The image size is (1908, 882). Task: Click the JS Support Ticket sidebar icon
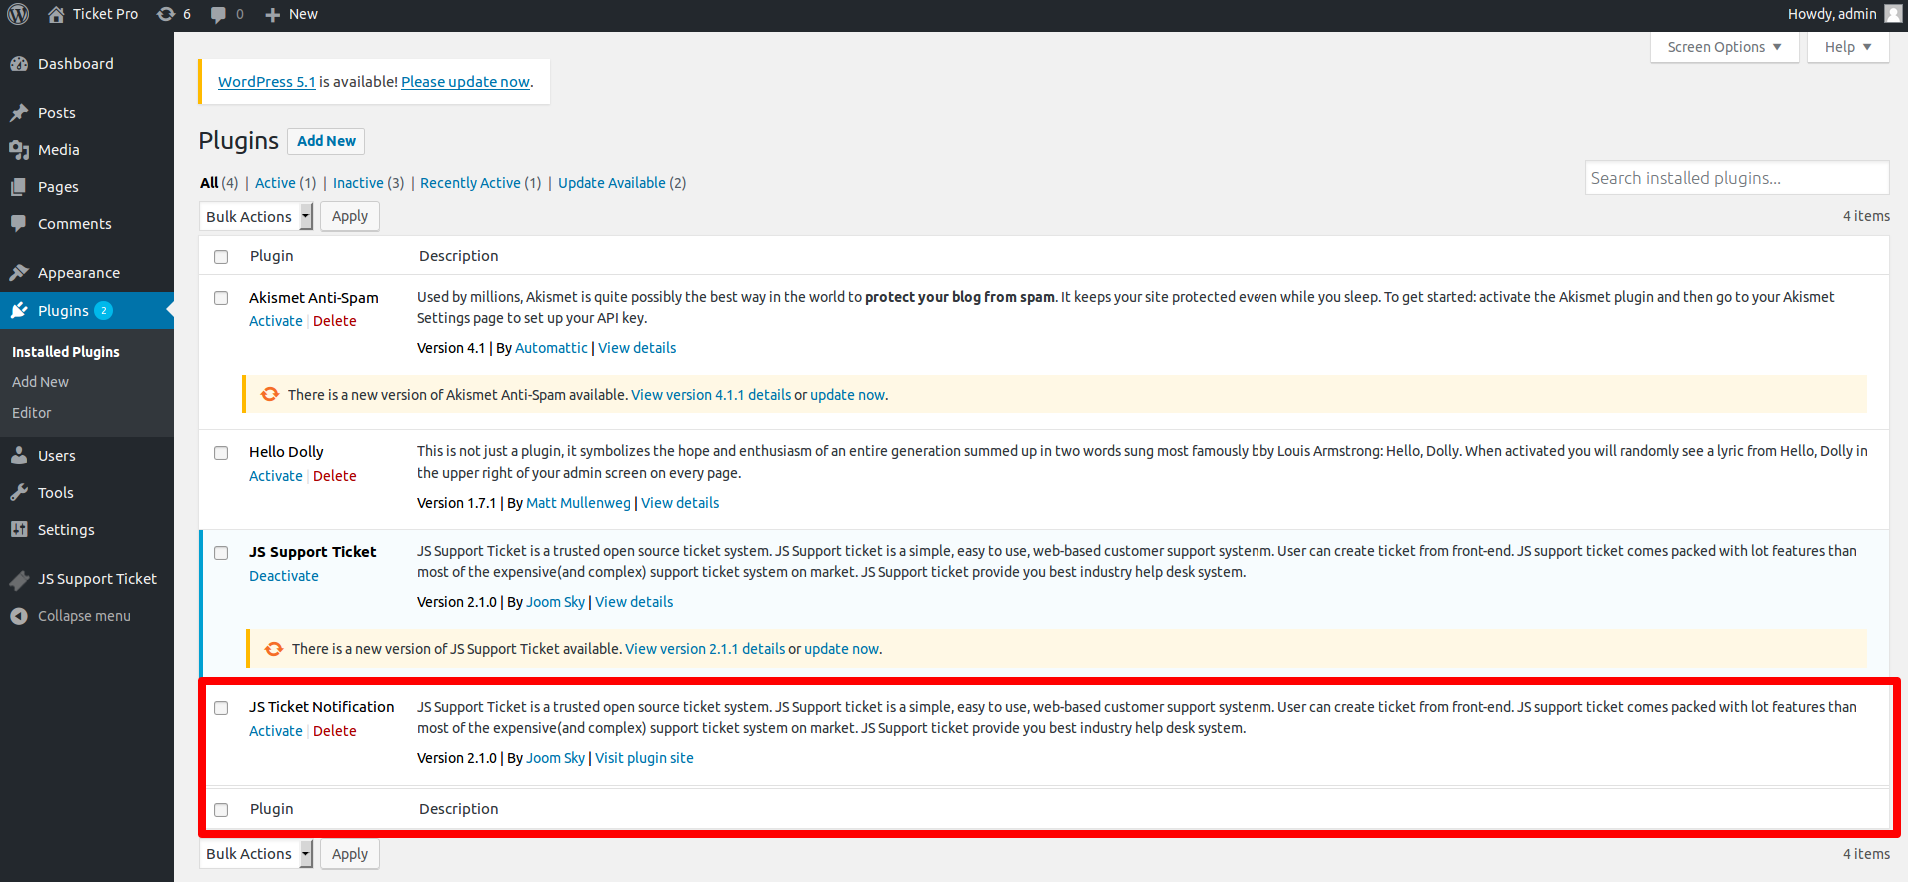tap(19, 578)
